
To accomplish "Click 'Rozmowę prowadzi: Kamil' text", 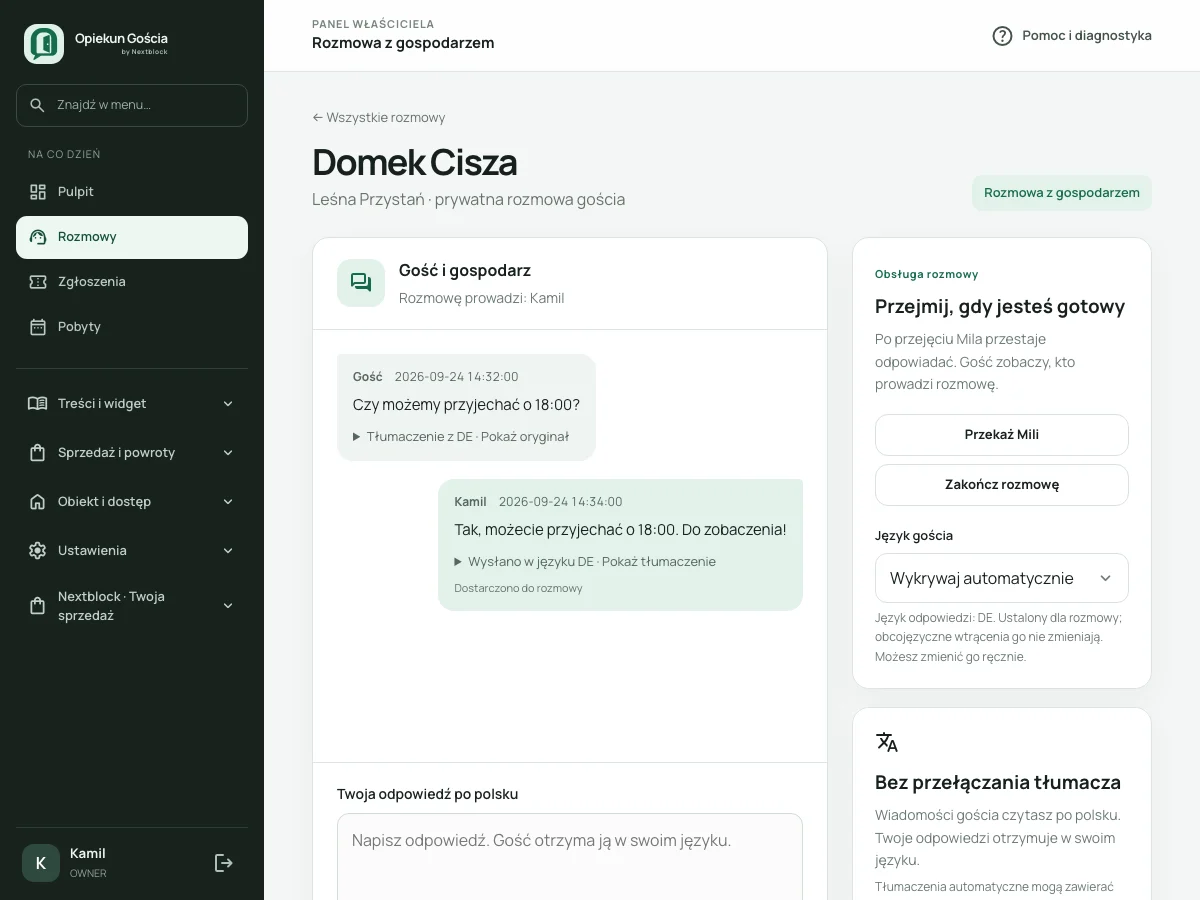I will click(x=482, y=298).
